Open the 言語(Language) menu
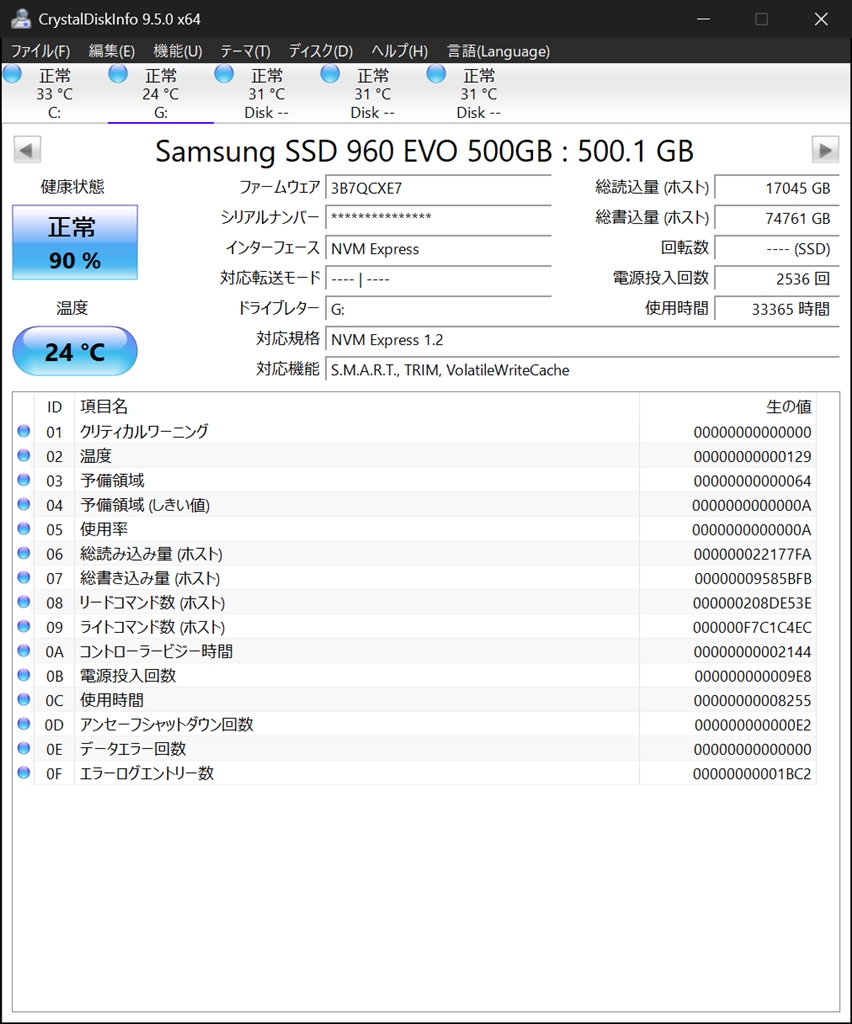 coord(498,51)
